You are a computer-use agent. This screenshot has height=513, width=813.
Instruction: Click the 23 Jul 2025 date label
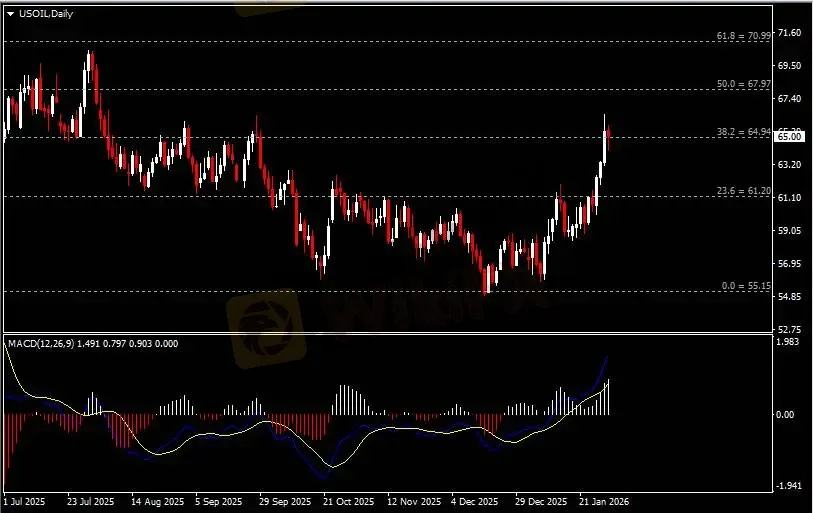[91, 502]
